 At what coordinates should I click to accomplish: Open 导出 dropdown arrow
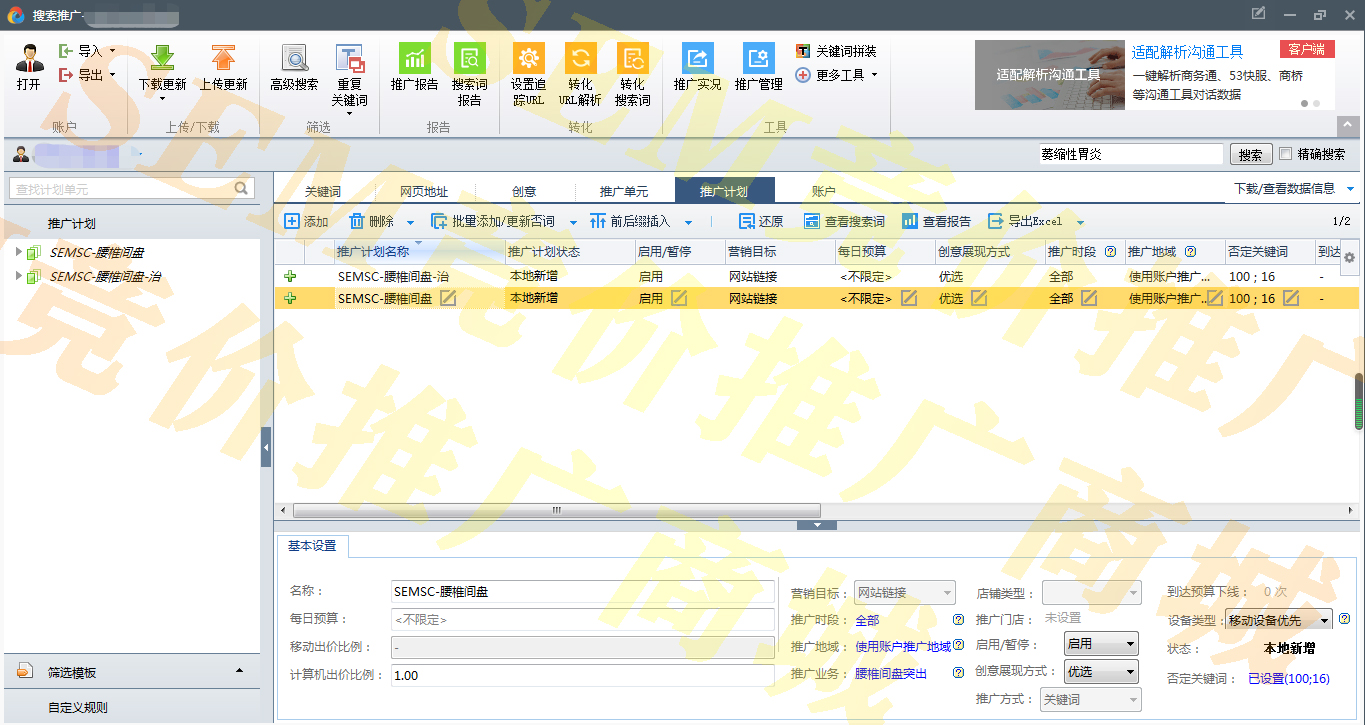(112, 75)
